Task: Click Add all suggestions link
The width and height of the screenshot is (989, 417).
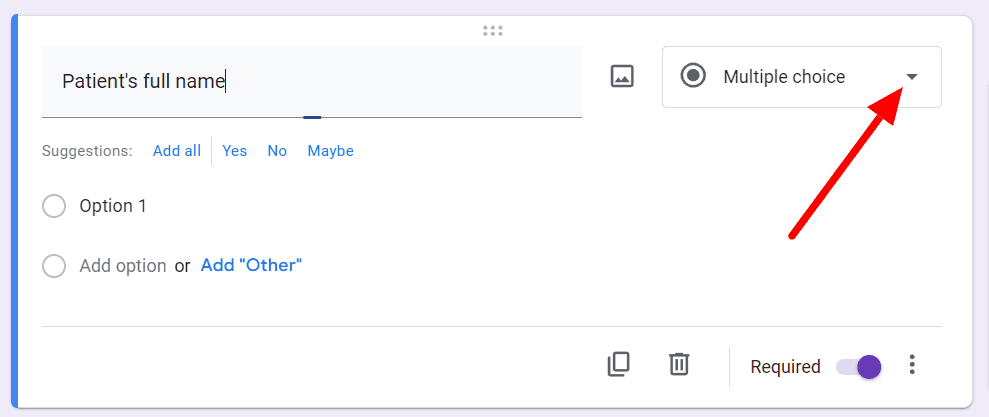Action: tap(177, 151)
